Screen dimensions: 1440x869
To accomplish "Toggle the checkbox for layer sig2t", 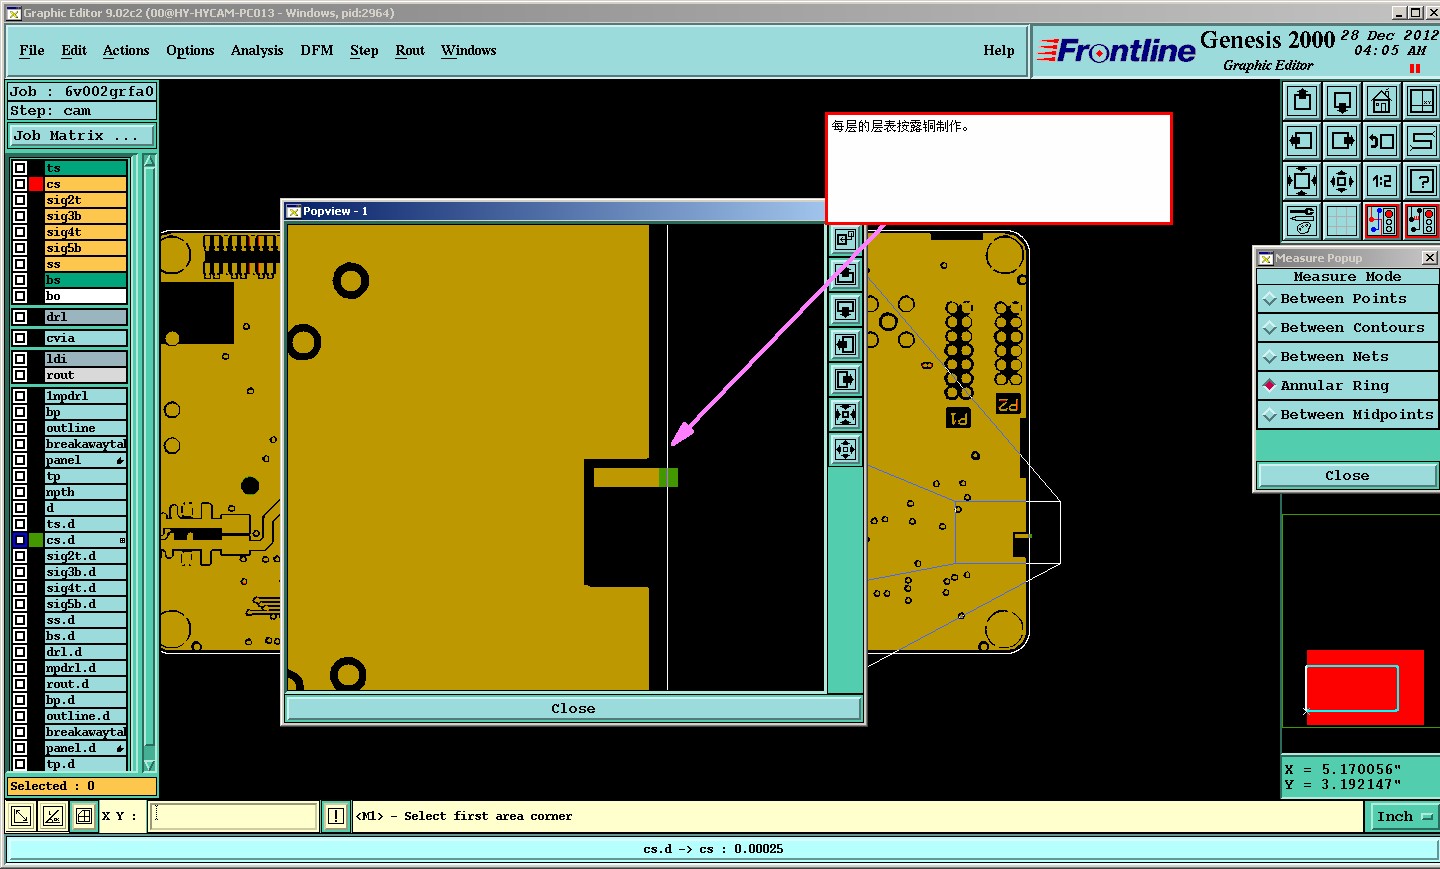I will (20, 200).
